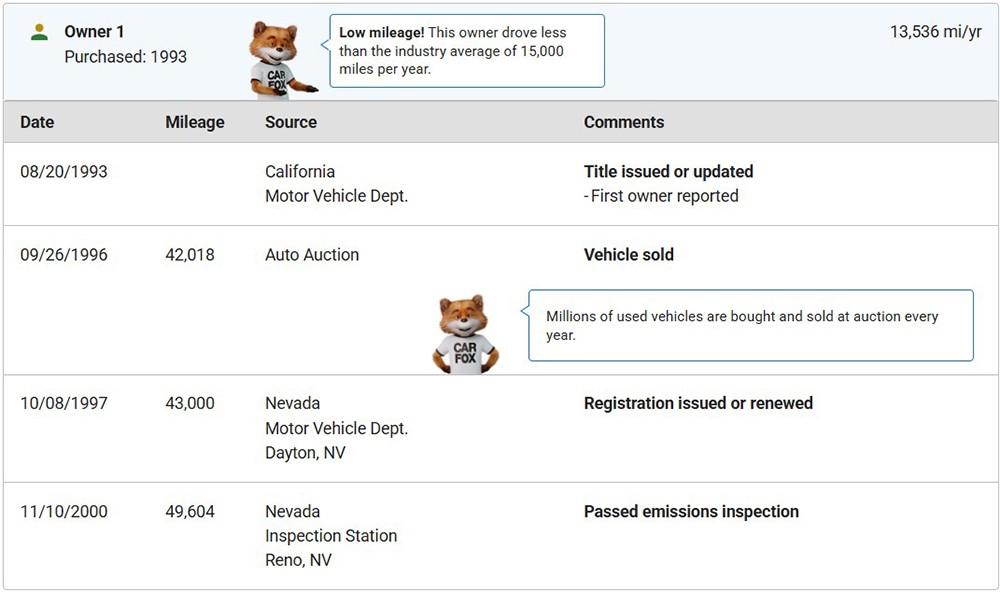
Task: Select the 42,018 mileage reading
Action: [190, 255]
